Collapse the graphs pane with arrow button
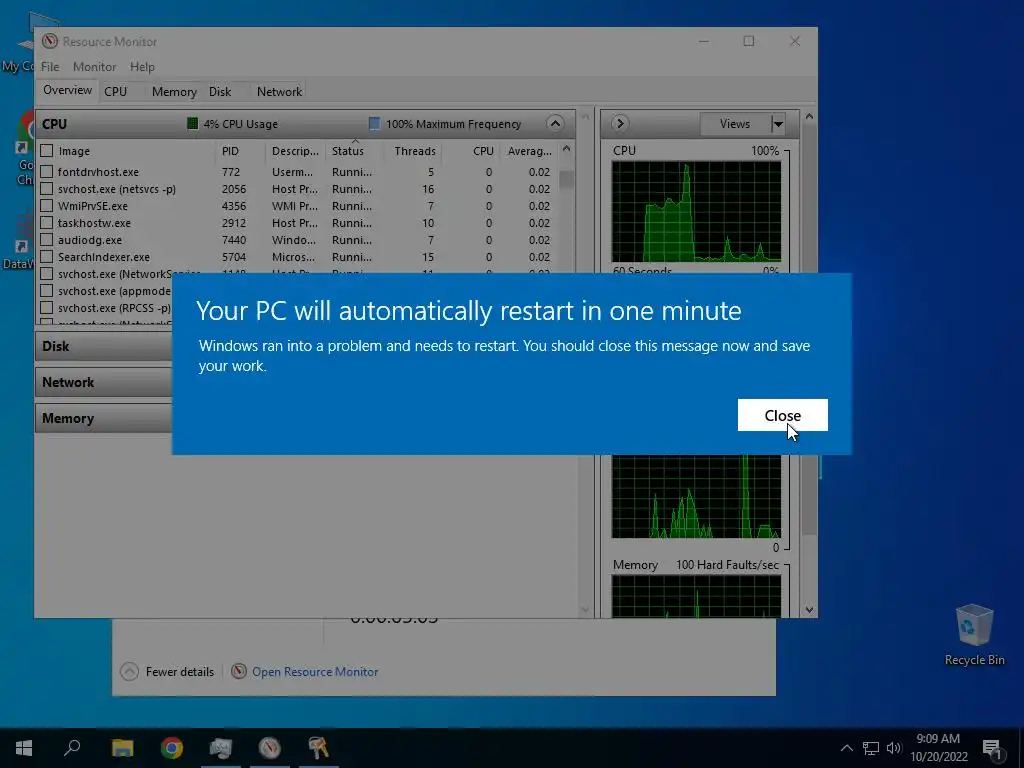This screenshot has height=768, width=1024. click(620, 123)
